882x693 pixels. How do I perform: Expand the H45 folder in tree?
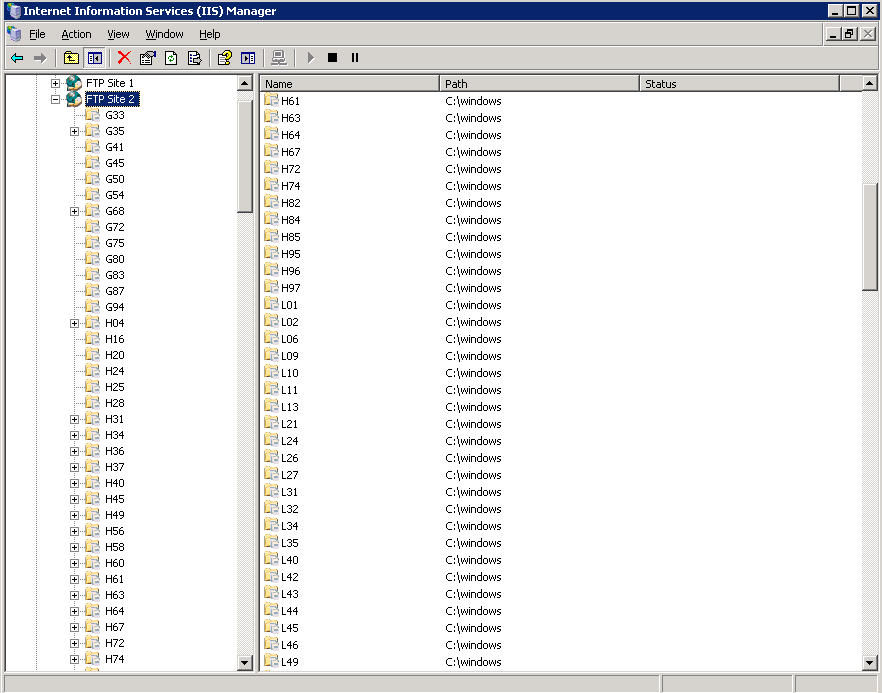(x=74, y=500)
